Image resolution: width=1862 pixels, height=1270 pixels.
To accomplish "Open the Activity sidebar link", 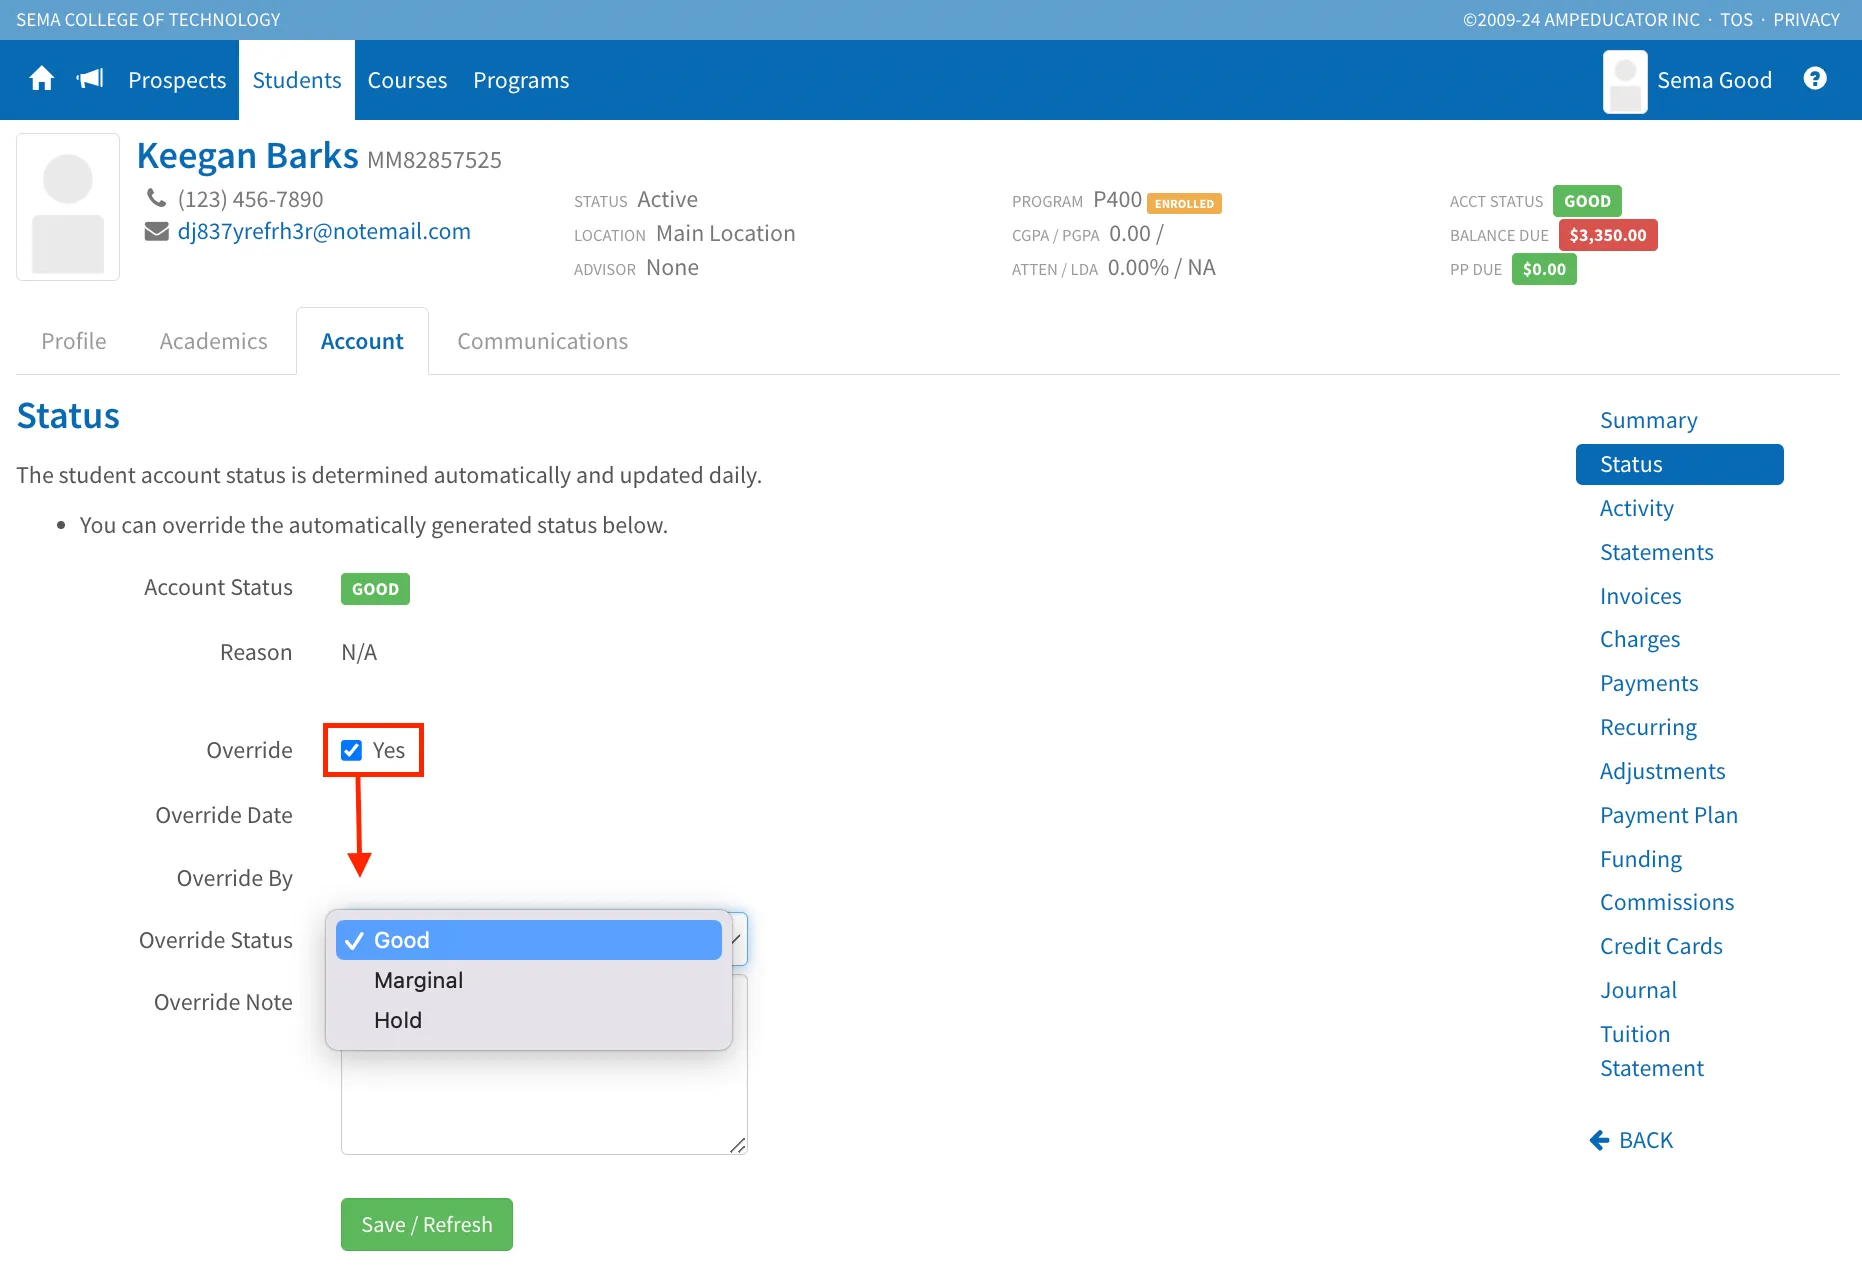I will pos(1637,508).
